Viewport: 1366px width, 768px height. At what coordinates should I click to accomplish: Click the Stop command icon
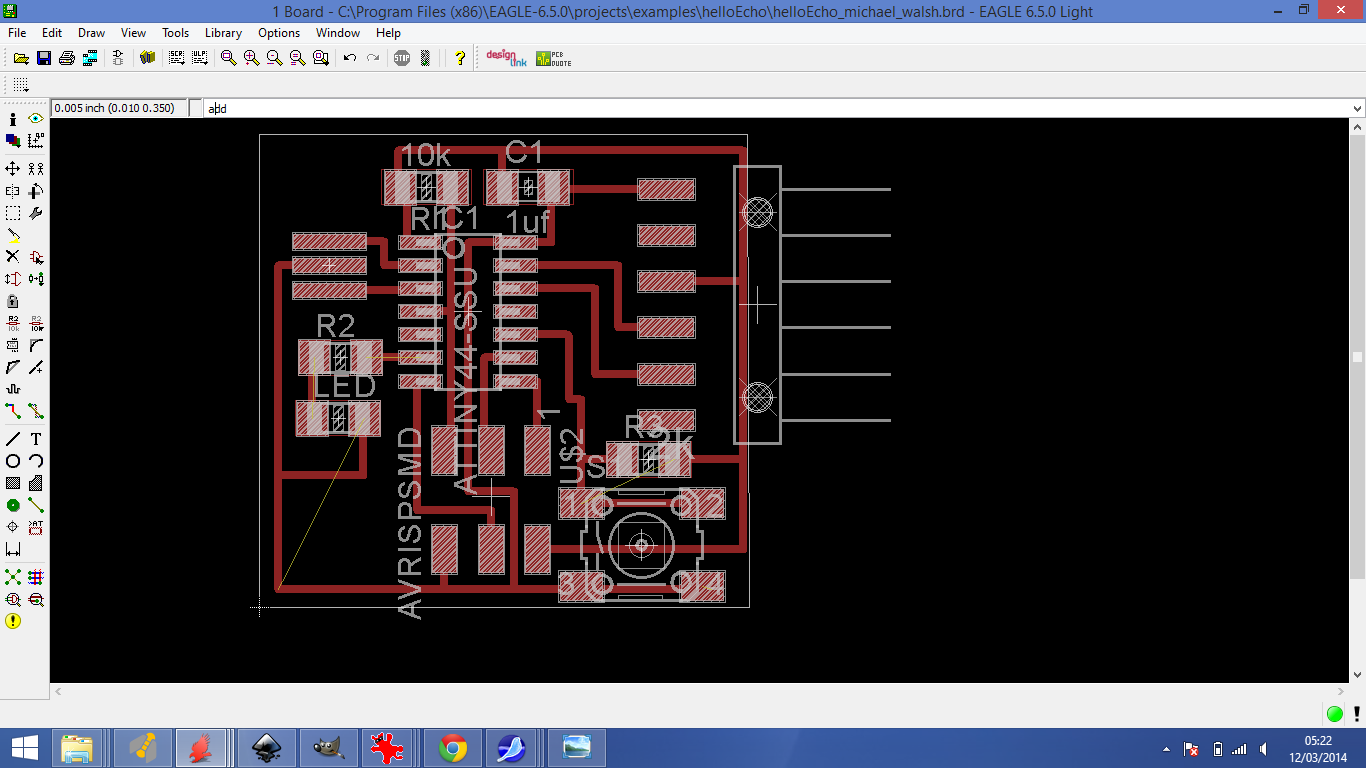pyautogui.click(x=402, y=58)
